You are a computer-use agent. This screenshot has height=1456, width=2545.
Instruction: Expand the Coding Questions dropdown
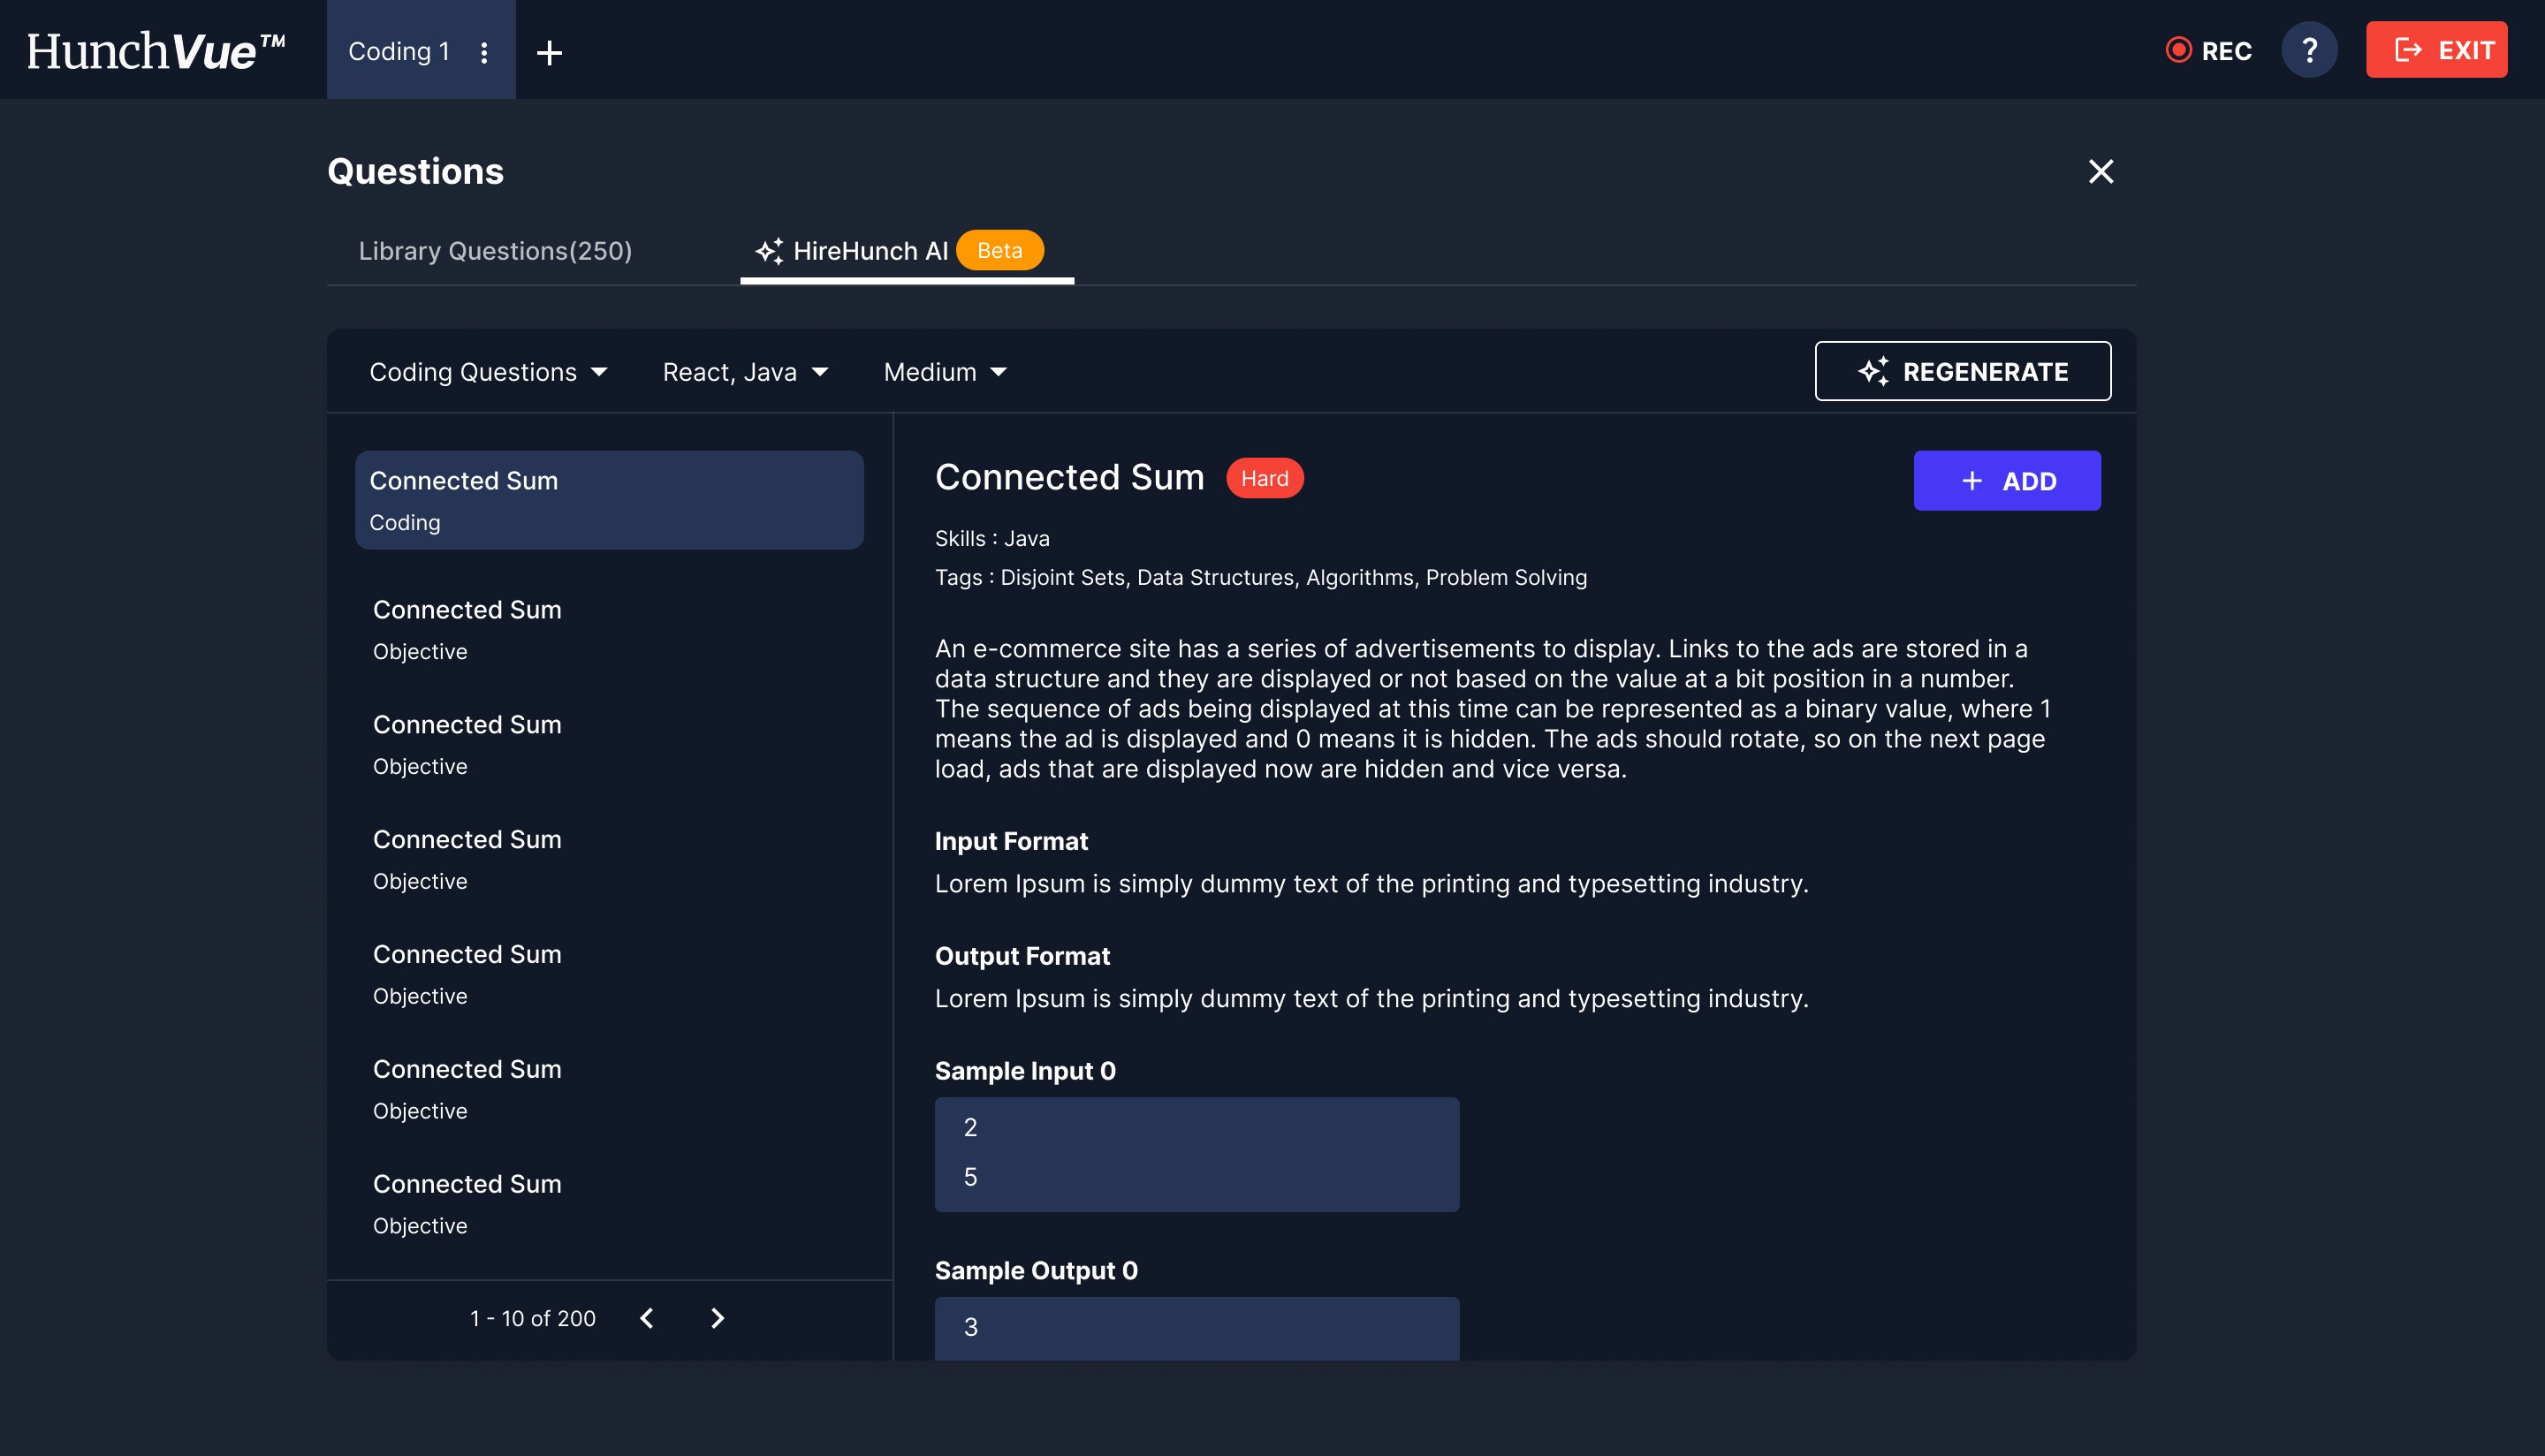point(488,372)
